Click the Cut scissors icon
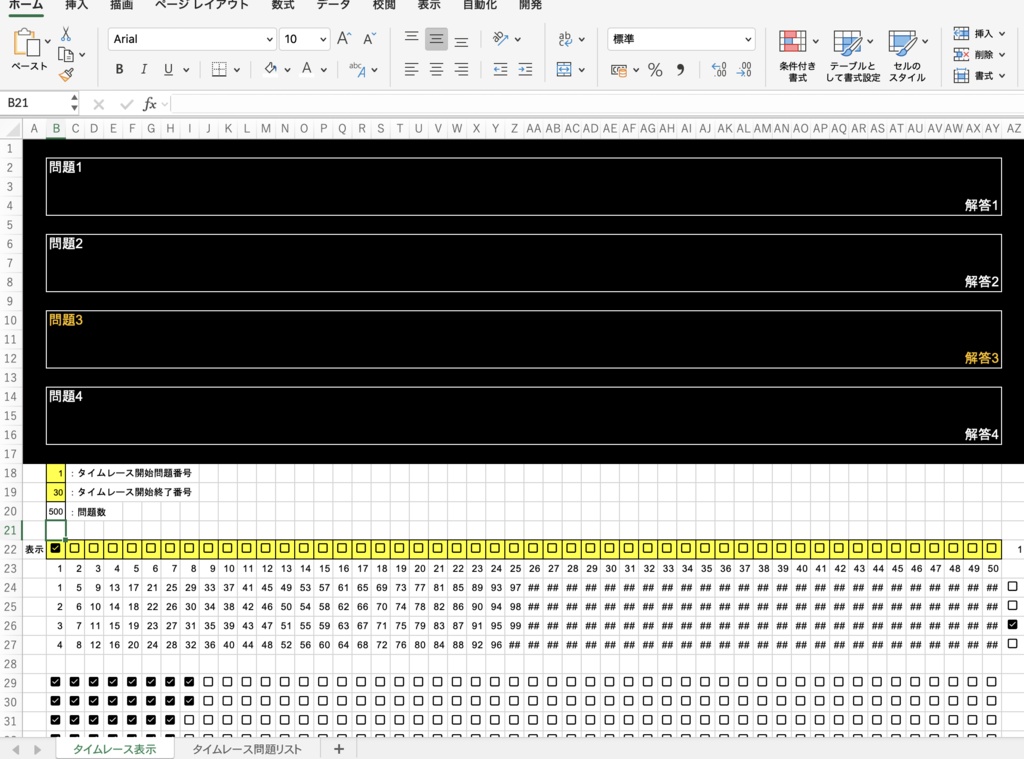Screen dimensions: 1024x759 [66, 34]
